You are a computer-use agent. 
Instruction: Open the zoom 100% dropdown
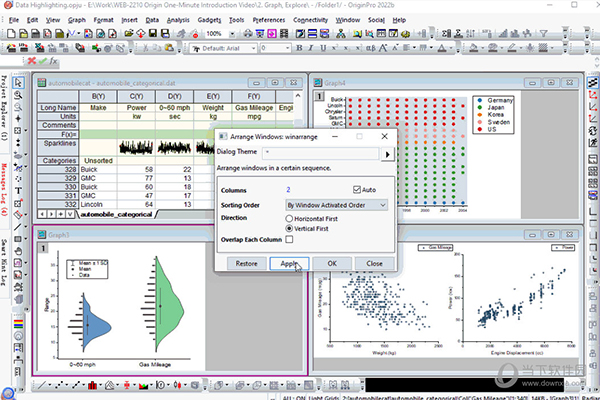[232, 34]
